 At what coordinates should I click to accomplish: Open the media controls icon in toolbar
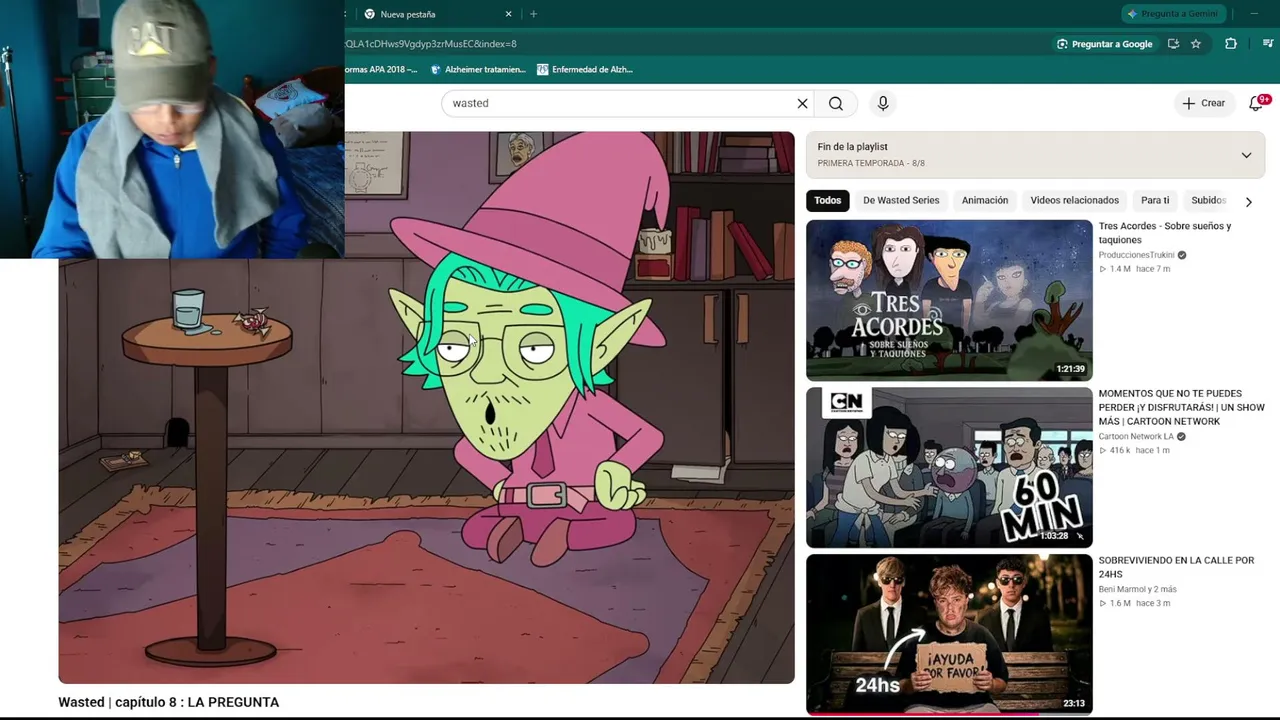(x=1268, y=44)
